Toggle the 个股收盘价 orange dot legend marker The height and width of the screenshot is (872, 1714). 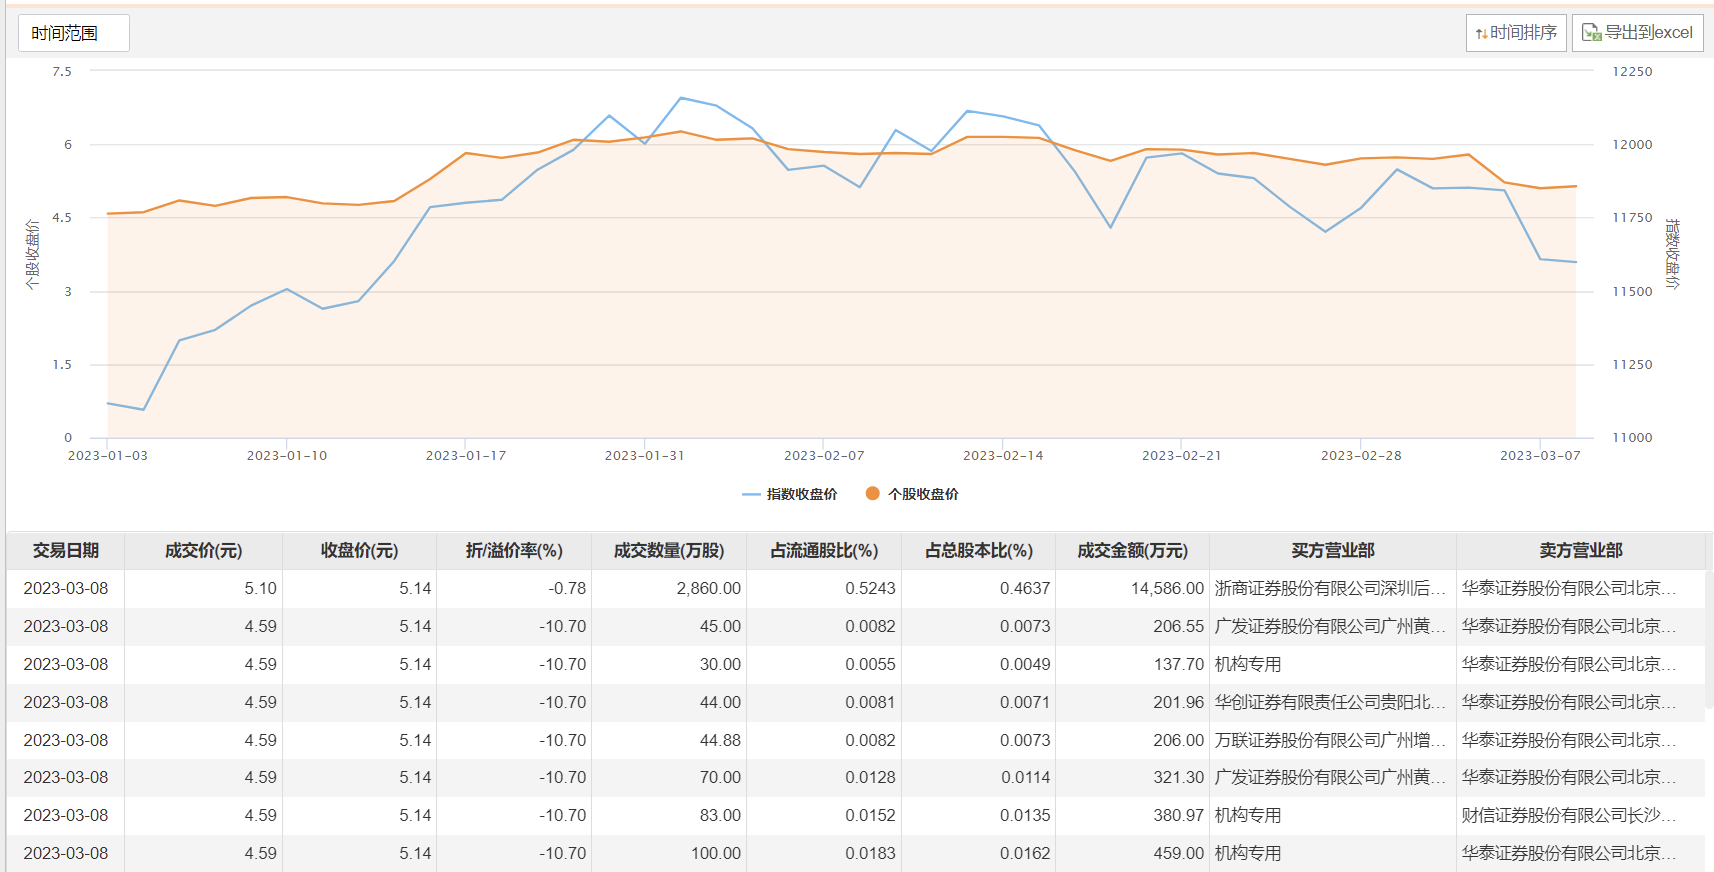click(872, 493)
